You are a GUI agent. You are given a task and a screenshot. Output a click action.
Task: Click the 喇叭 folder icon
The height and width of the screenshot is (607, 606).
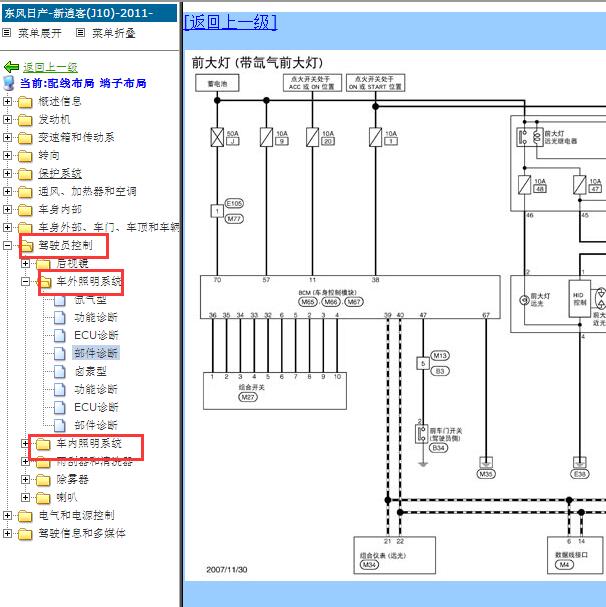[x=43, y=498]
